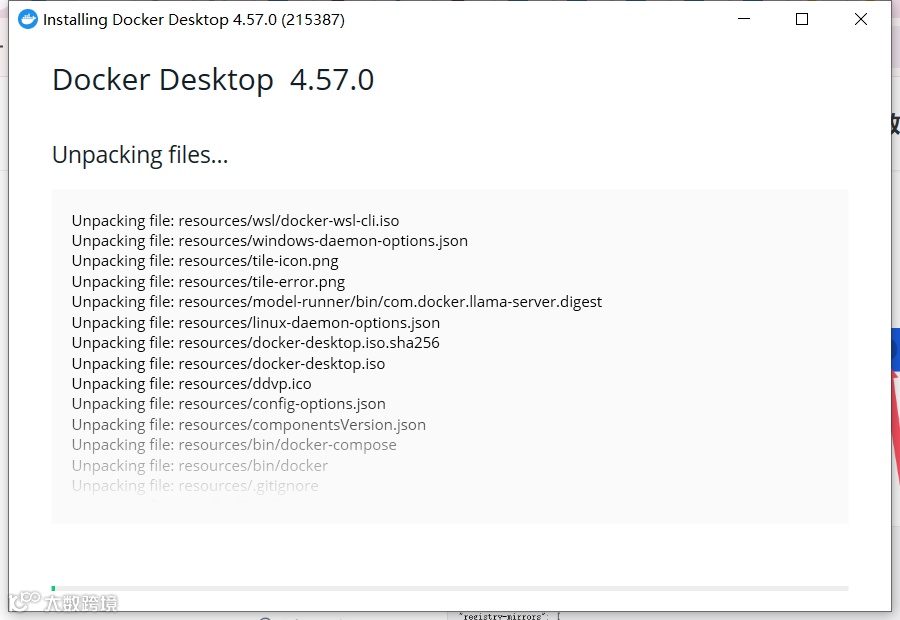Image resolution: width=900 pixels, height=620 pixels.
Task: Select the line ending 'resources/bin/docker'
Action: pos(200,465)
